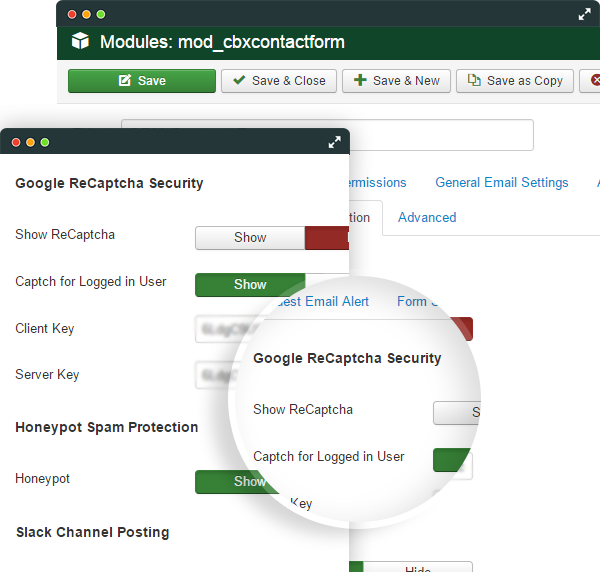Click the Show ReCaptcha label in front window
600x572 pixels.
coord(65,235)
